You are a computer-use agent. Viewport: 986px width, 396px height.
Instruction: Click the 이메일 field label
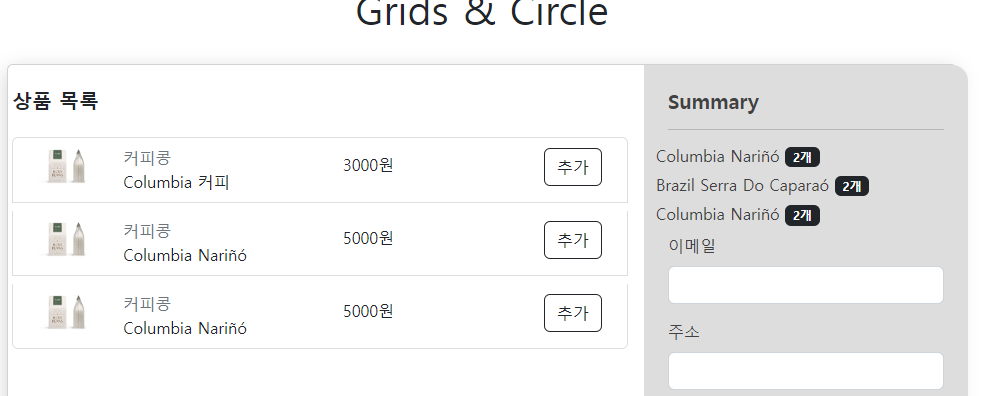[692, 246]
